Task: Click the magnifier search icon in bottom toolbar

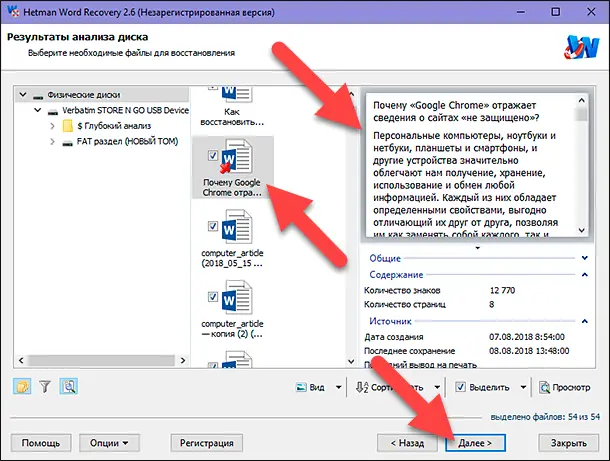Action: [x=69, y=387]
